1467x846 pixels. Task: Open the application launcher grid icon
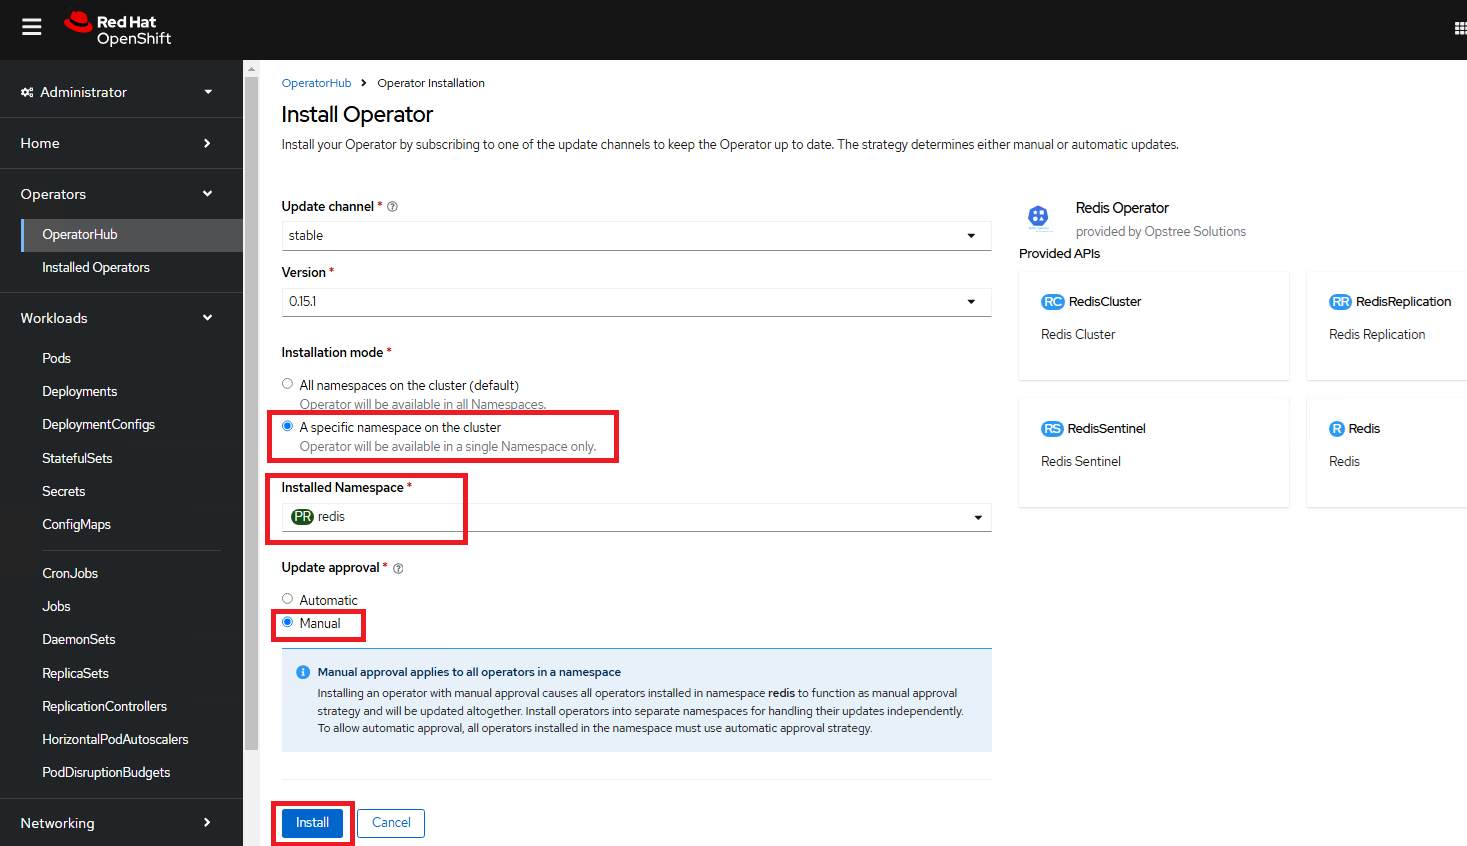(1460, 28)
